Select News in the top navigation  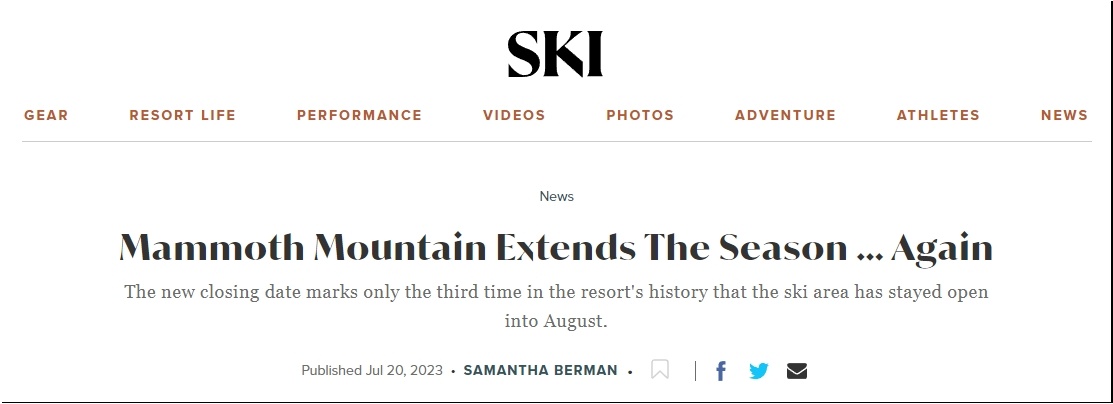(1064, 115)
